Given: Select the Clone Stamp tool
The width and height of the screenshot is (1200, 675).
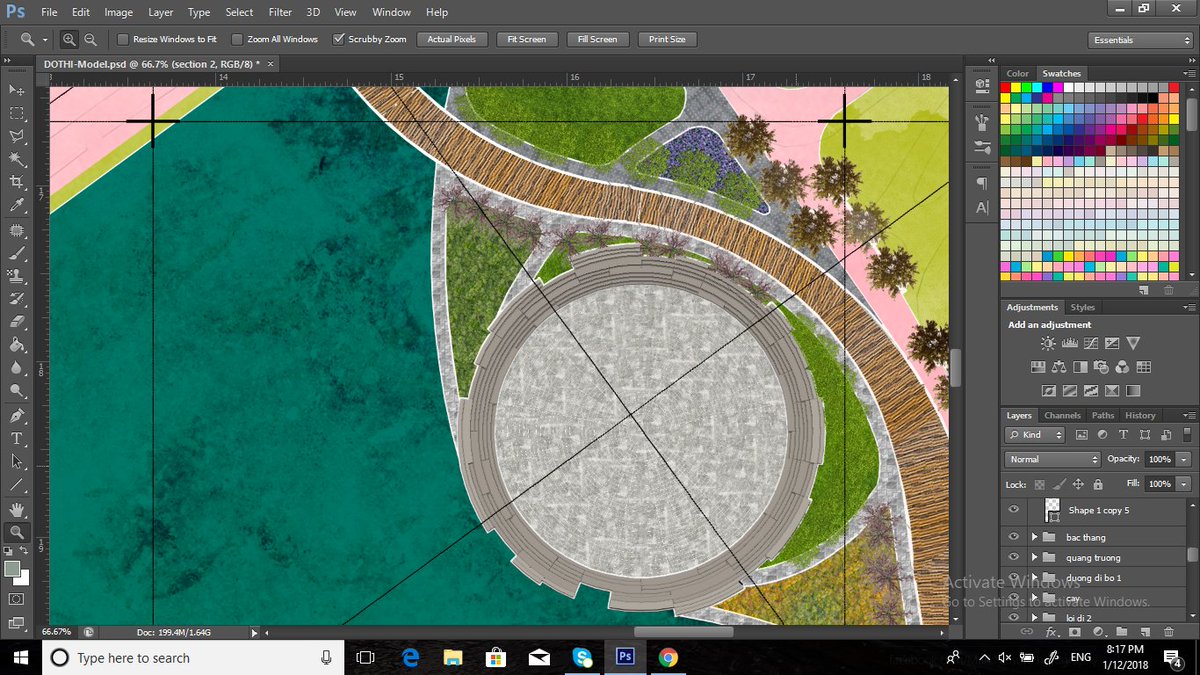Looking at the screenshot, I should [x=17, y=276].
